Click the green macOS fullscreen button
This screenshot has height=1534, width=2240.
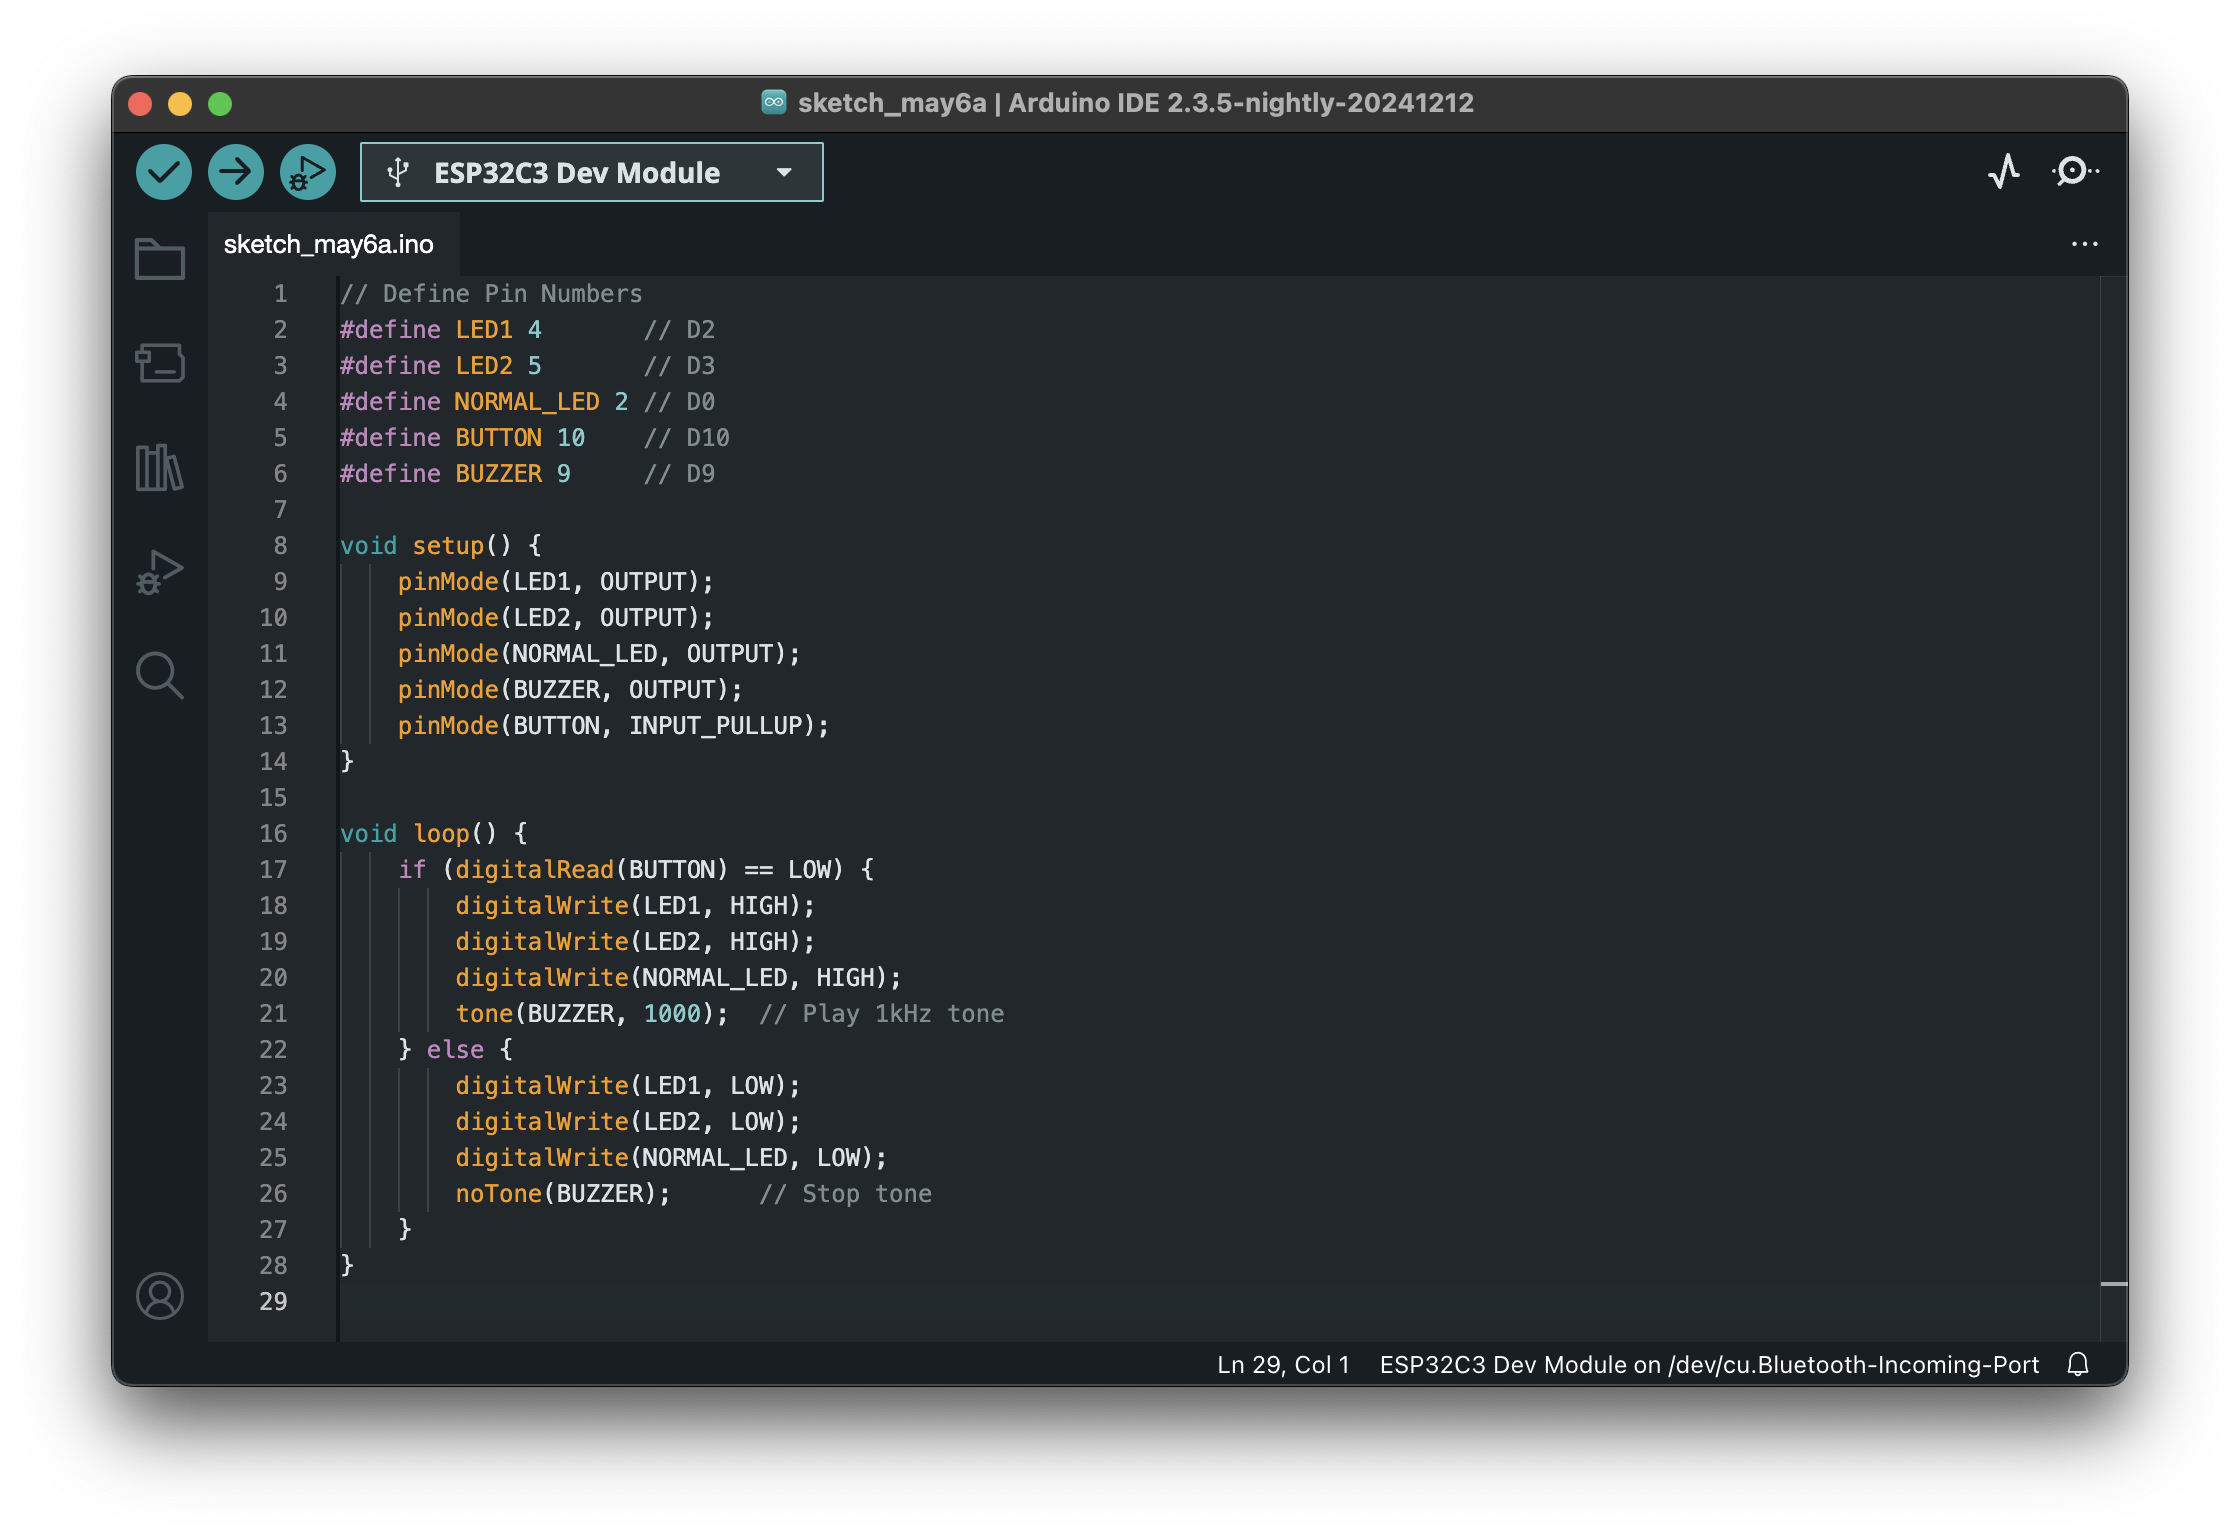point(220,104)
